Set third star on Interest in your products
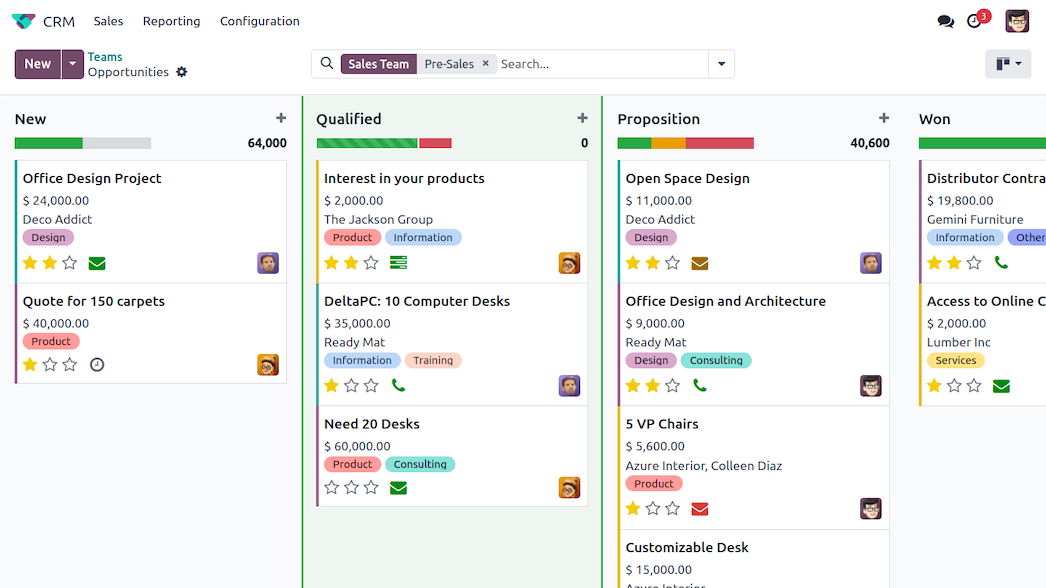 pos(371,263)
